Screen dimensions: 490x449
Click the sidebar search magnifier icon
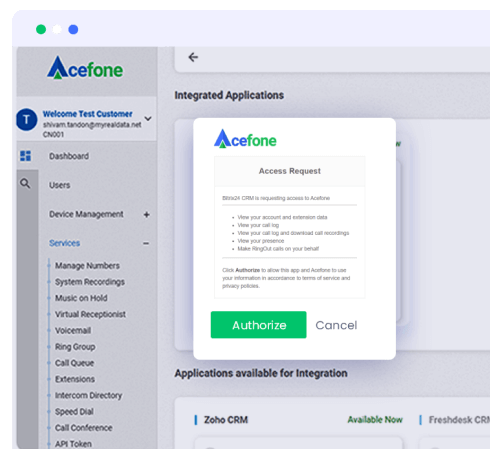click(x=25, y=183)
